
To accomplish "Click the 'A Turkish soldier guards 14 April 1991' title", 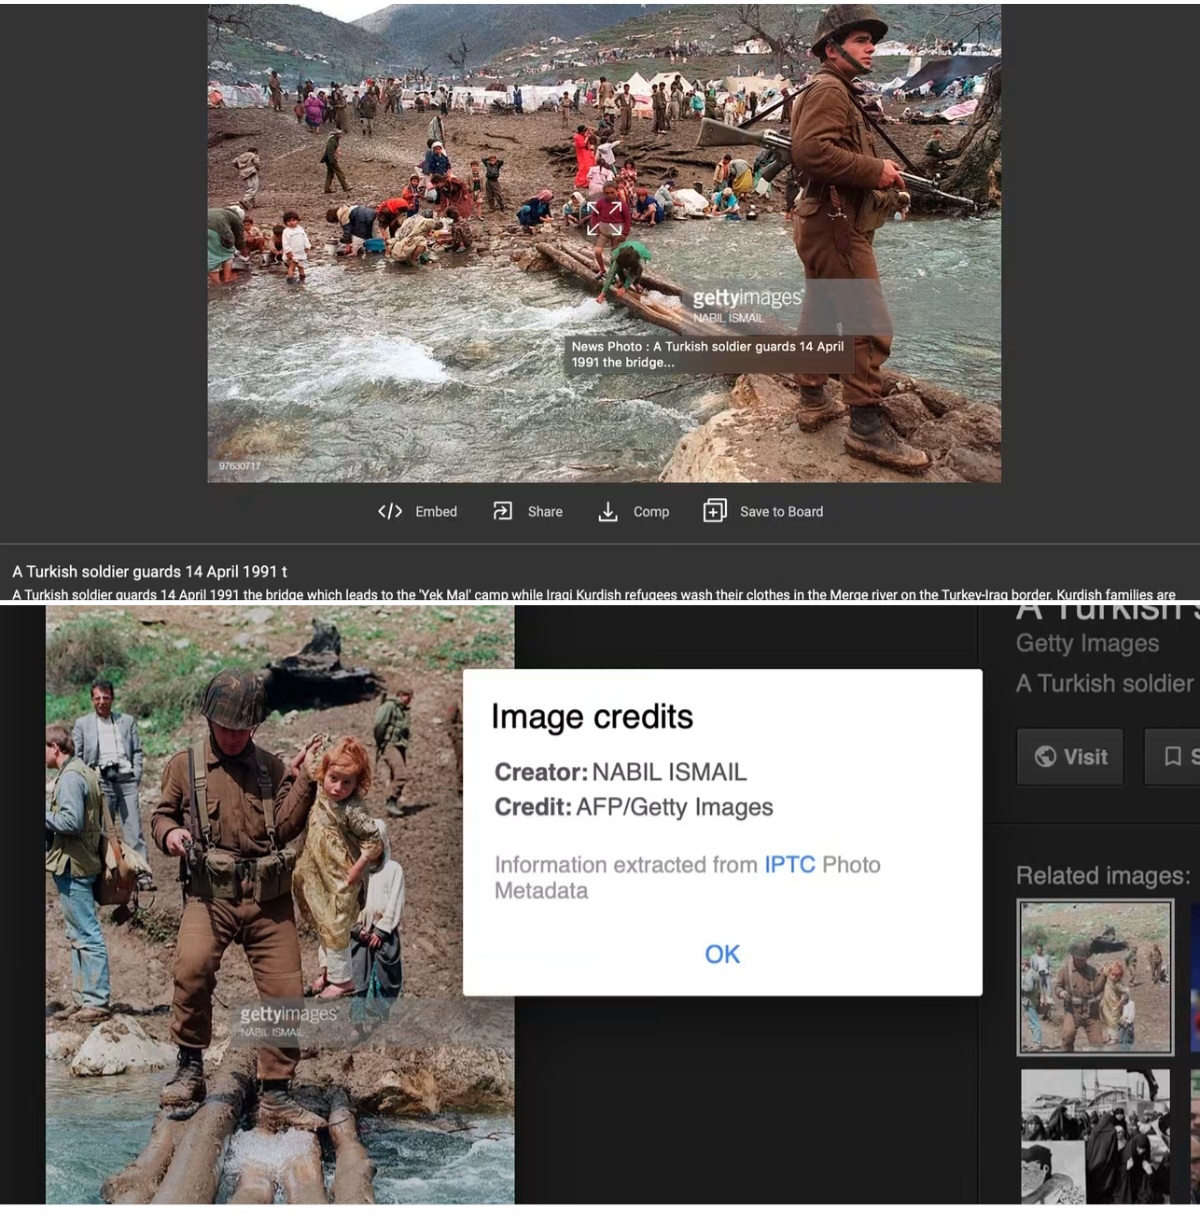I will point(150,571).
